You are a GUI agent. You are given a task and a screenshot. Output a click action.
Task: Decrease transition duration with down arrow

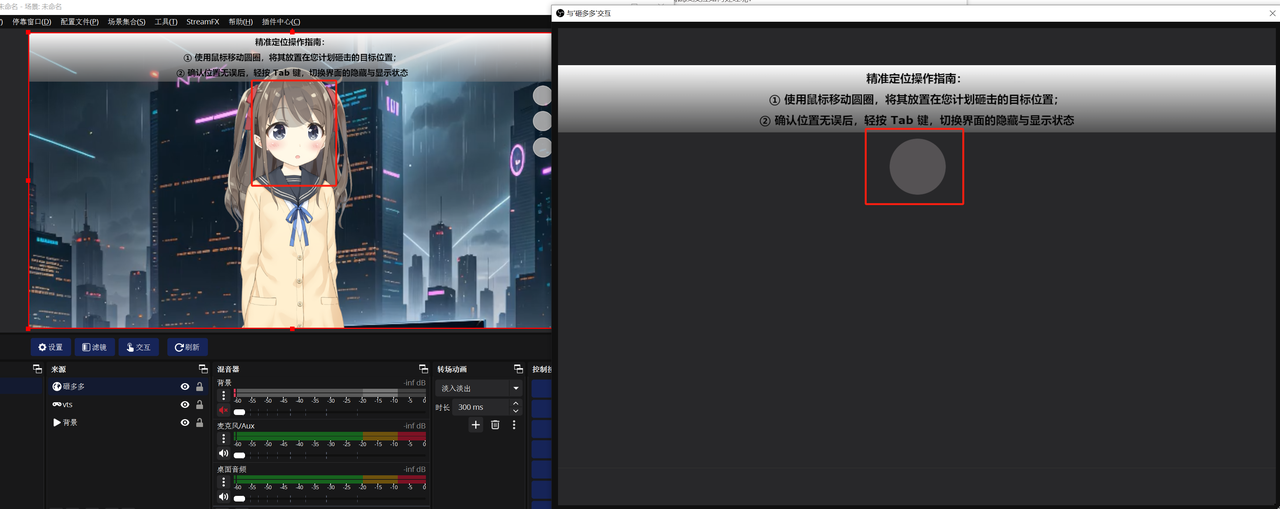tap(516, 411)
